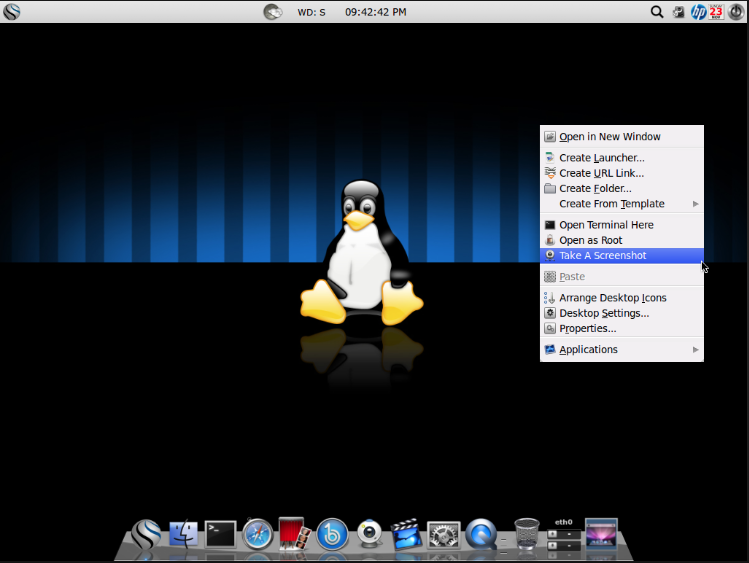Open the Safari compass icon in dock
The height and width of the screenshot is (563, 749).
[x=257, y=534]
